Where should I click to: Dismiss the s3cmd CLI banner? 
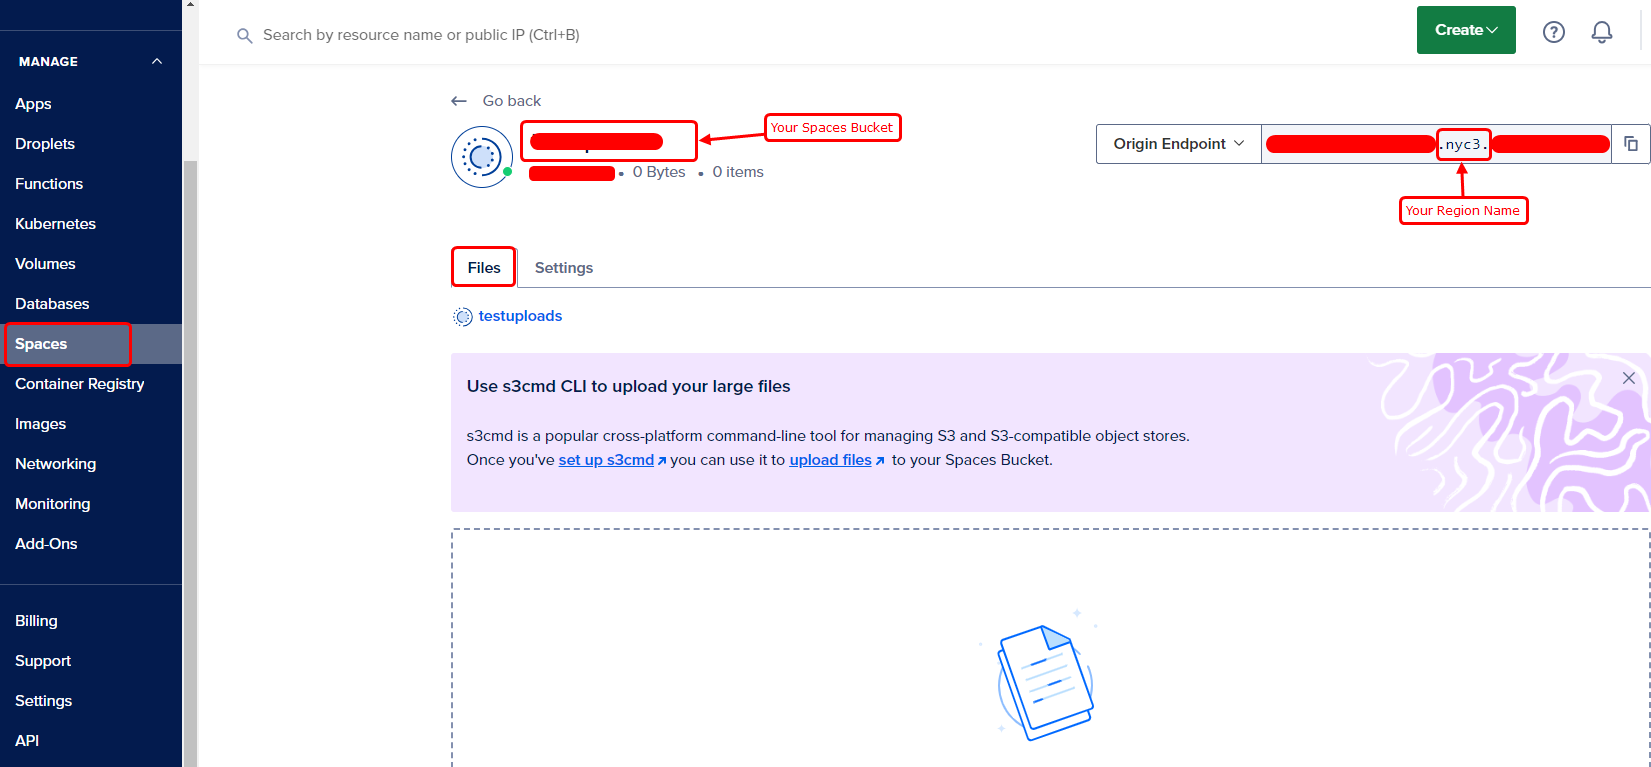pyautogui.click(x=1628, y=378)
